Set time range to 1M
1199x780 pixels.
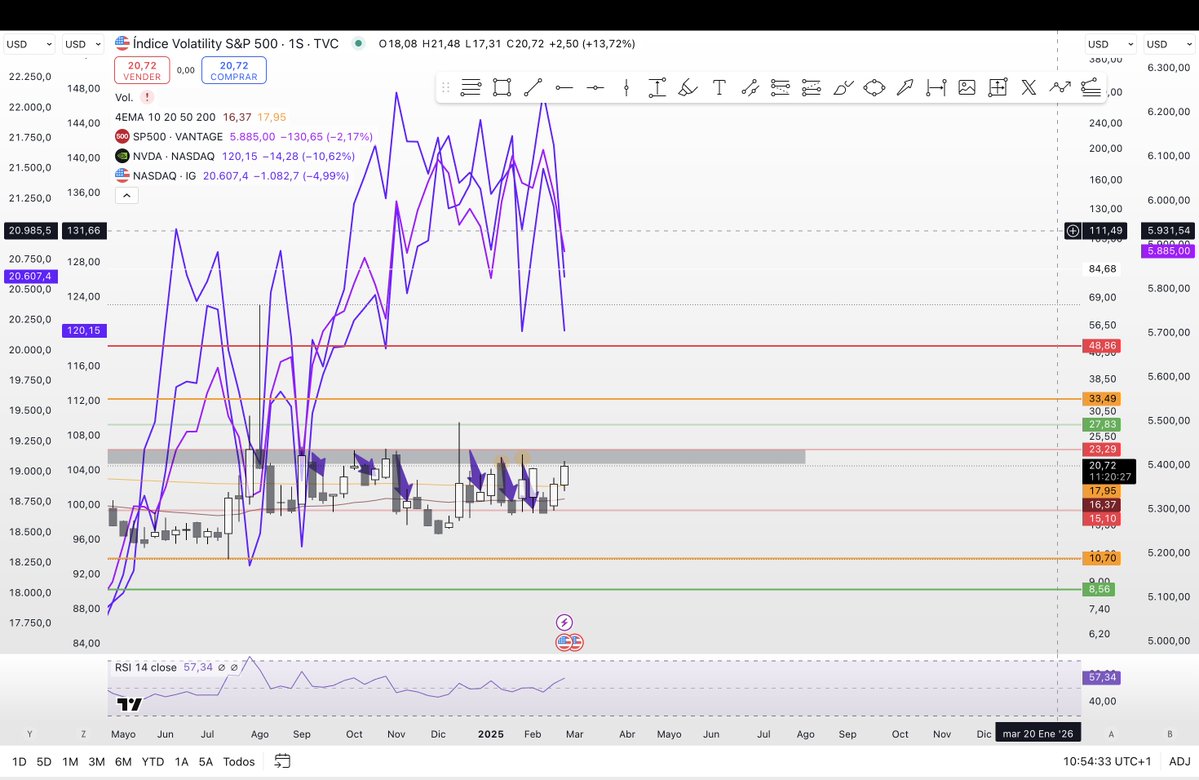click(70, 762)
